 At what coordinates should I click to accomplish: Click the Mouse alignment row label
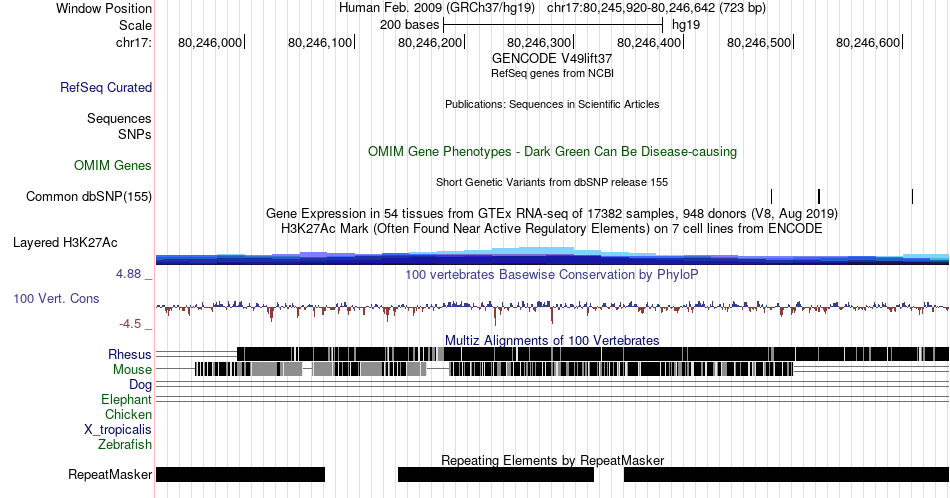click(132, 370)
